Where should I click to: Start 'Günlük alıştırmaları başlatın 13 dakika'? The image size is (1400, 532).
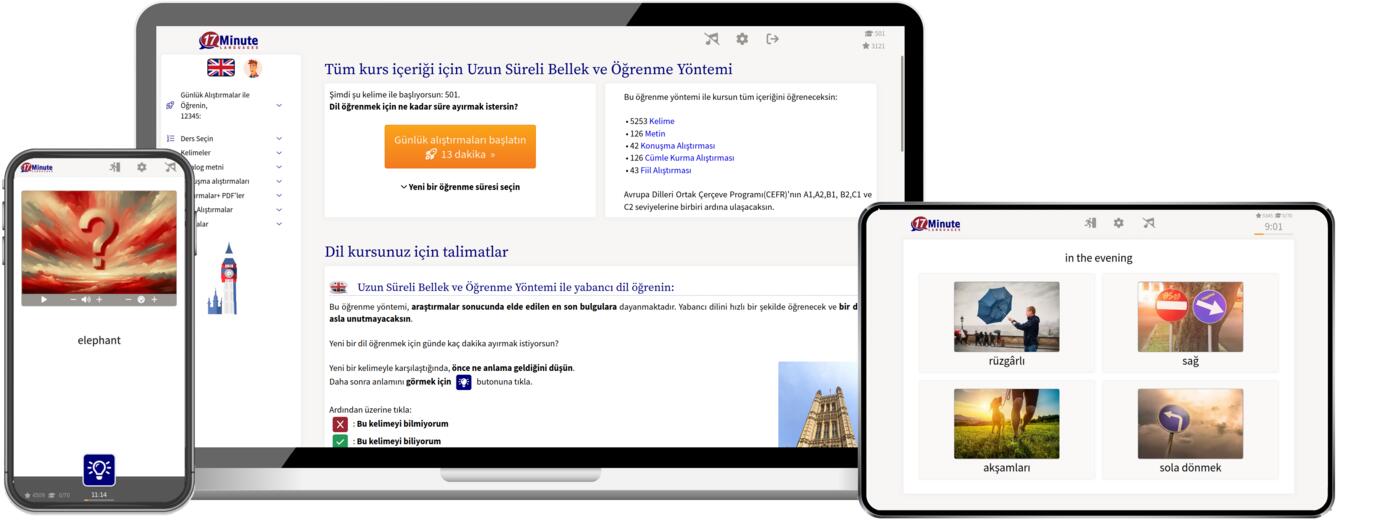460,147
